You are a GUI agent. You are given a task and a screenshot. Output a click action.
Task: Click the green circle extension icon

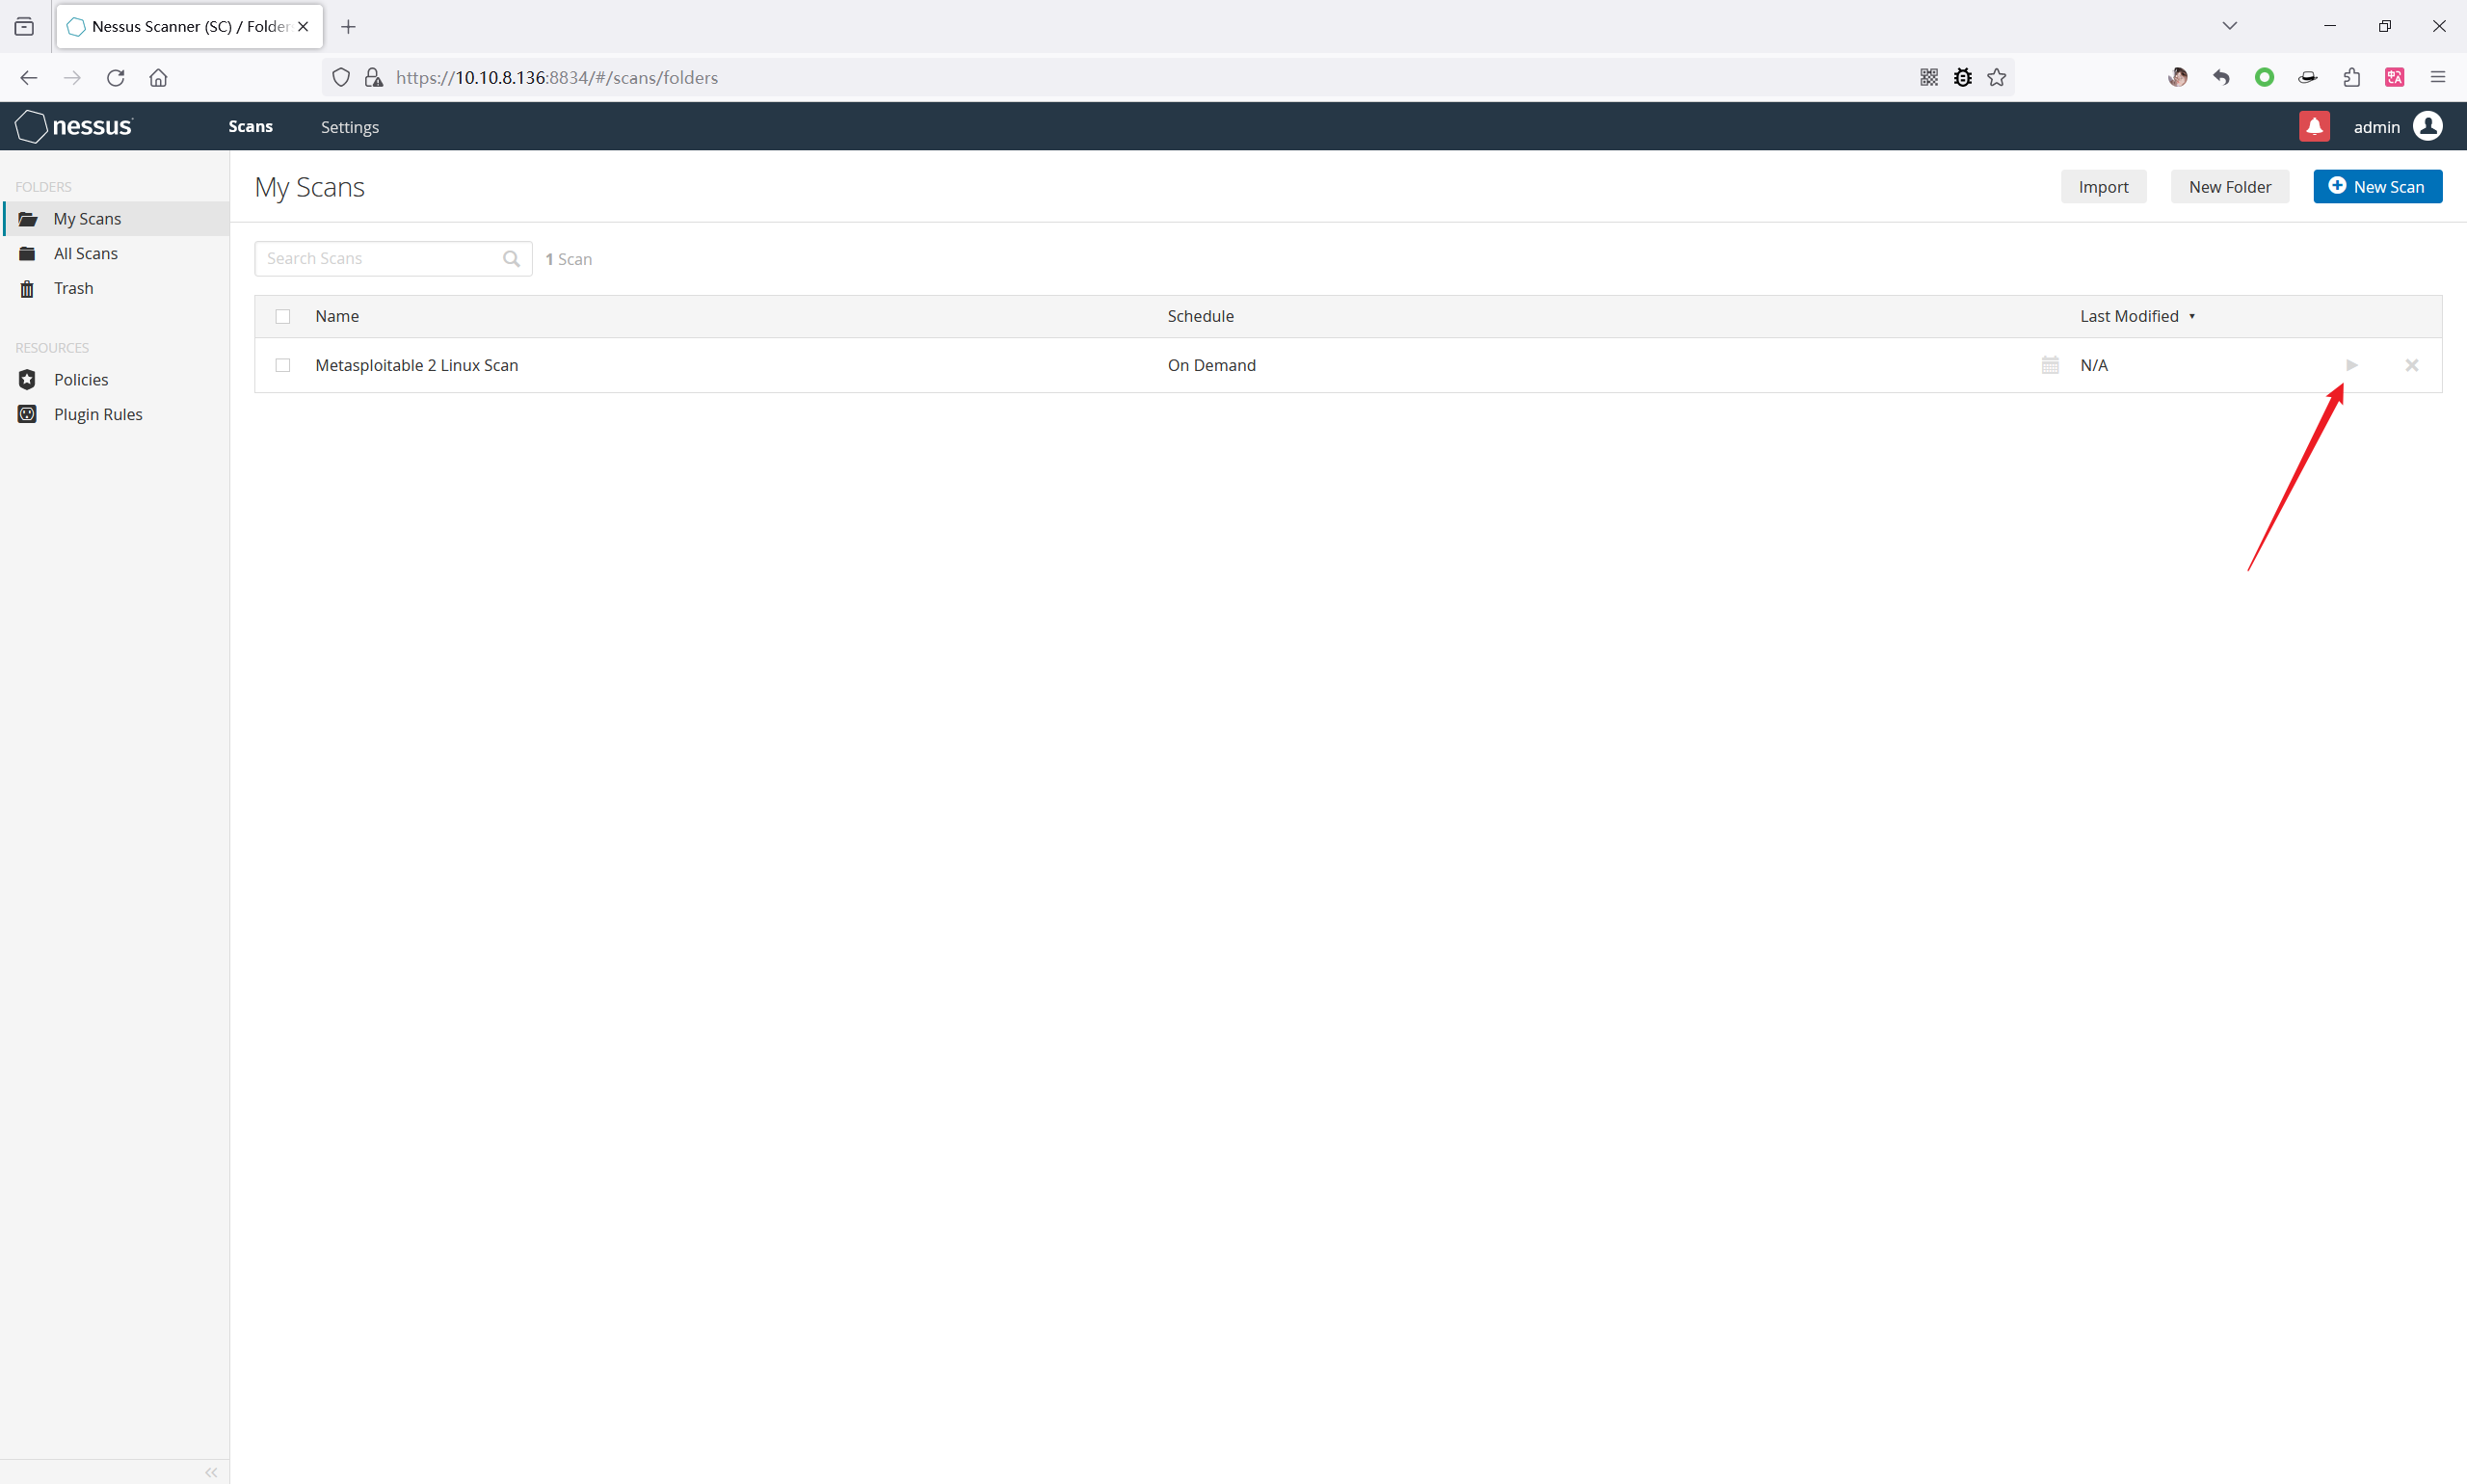[x=2264, y=77]
